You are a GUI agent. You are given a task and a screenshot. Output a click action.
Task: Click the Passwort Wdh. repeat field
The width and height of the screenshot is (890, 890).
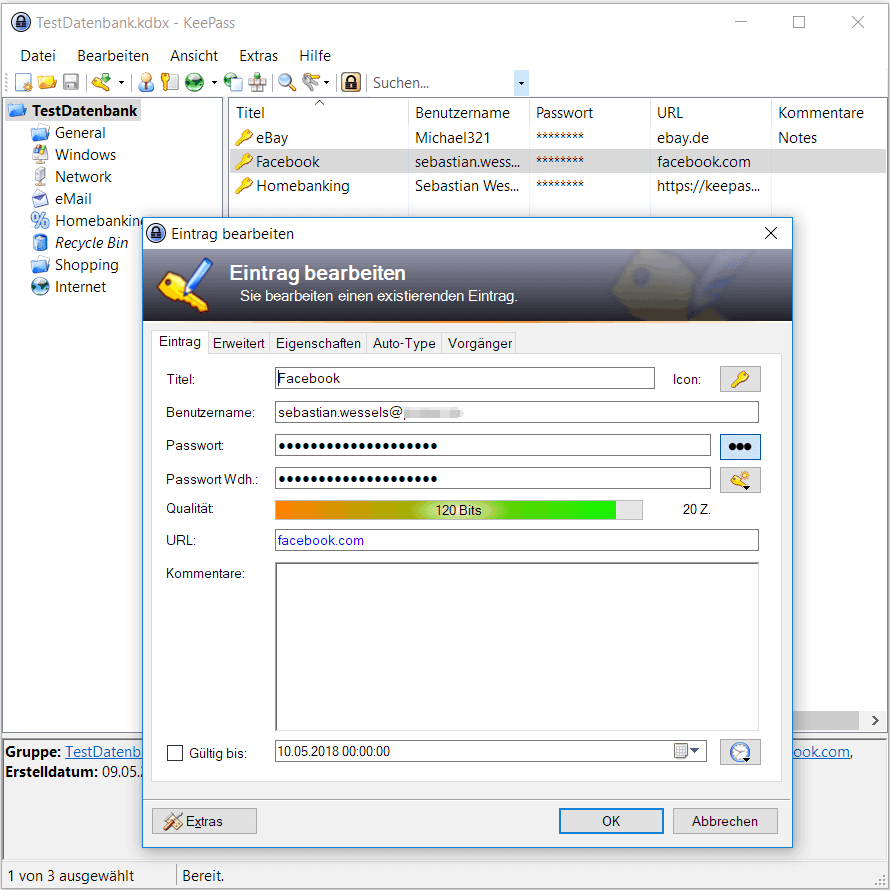point(493,478)
